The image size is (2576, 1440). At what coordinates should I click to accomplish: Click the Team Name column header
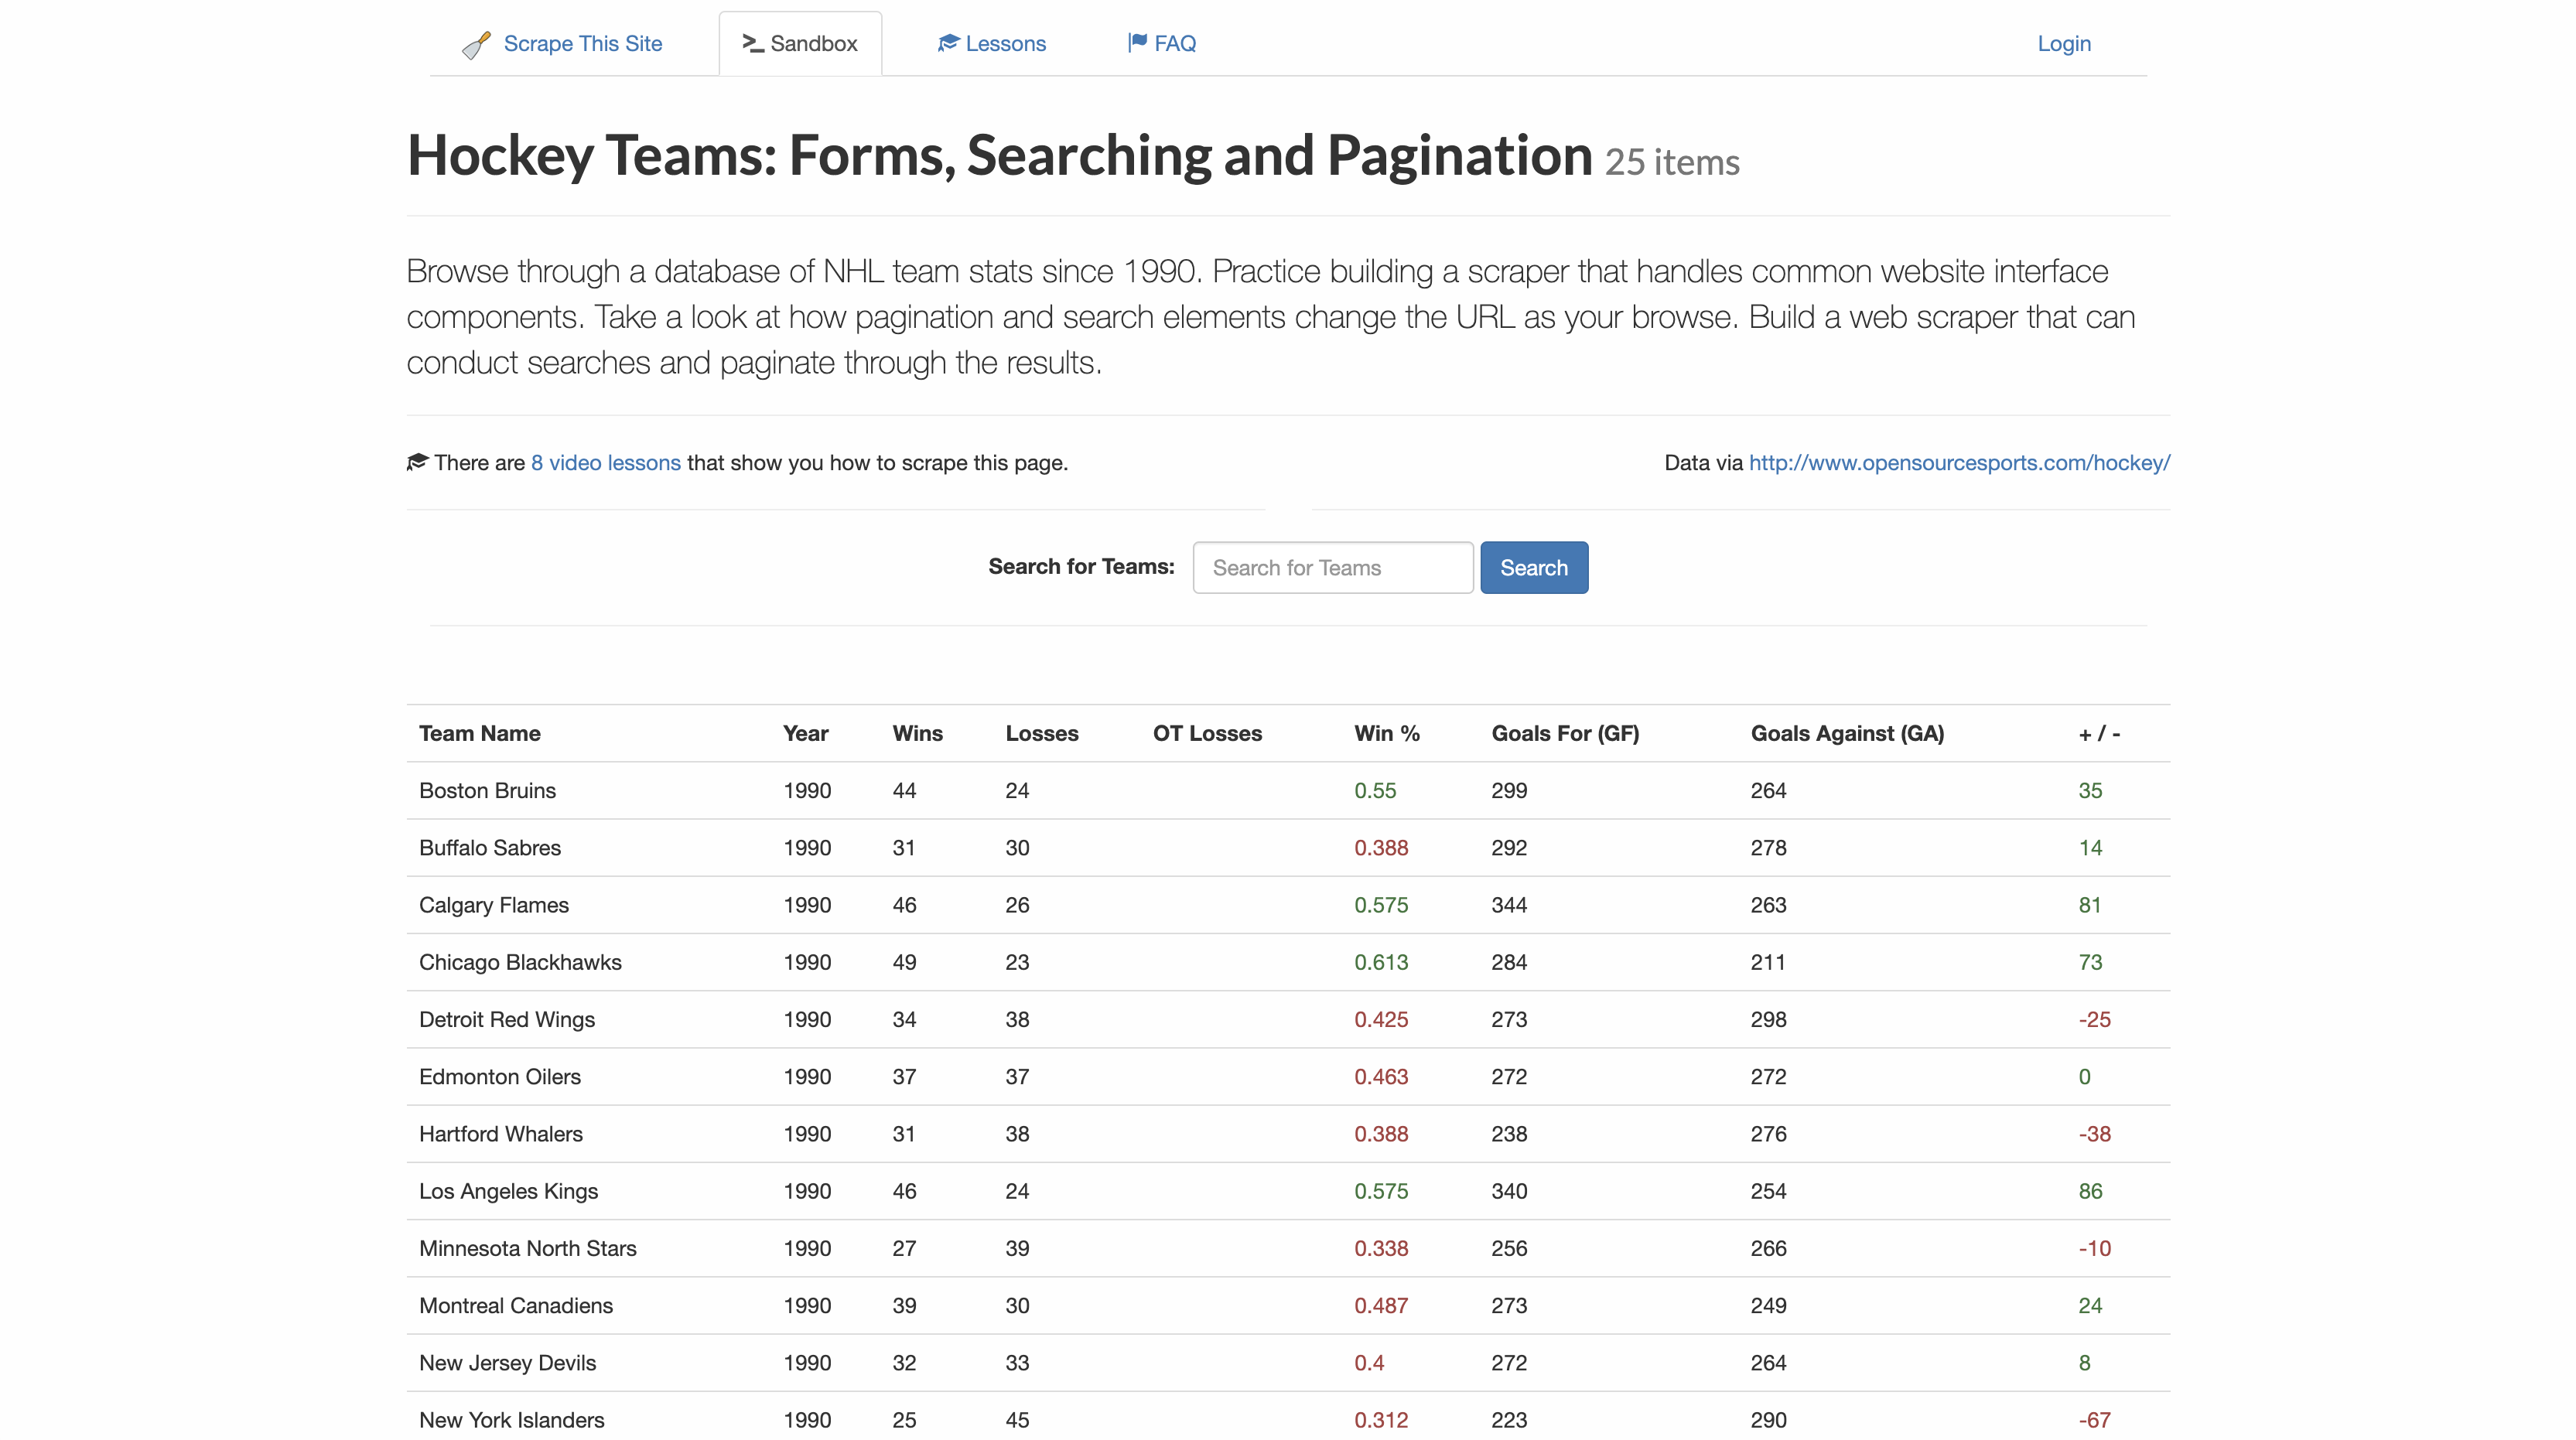pyautogui.click(x=479, y=733)
